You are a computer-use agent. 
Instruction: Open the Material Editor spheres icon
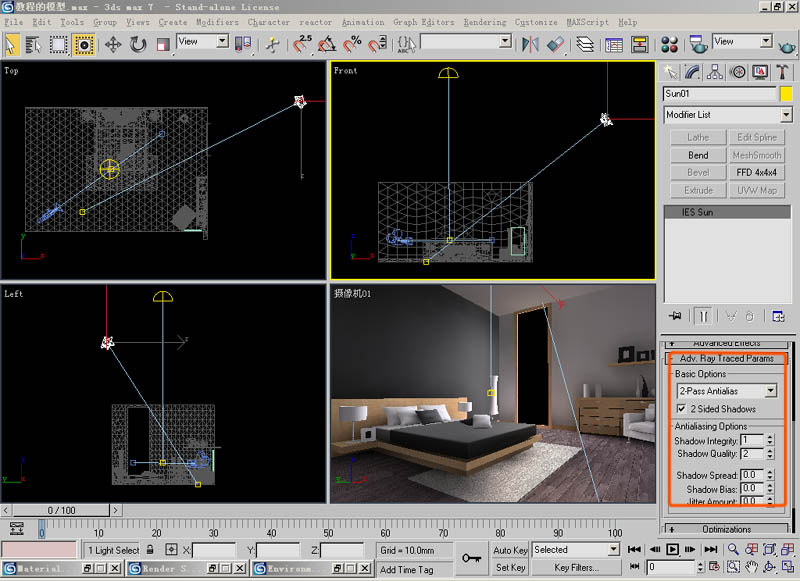669,45
